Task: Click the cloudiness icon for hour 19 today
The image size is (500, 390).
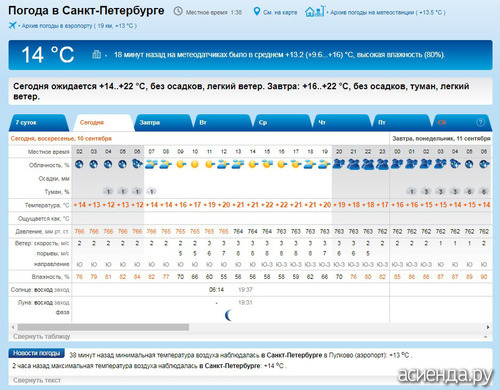Action: (325, 164)
